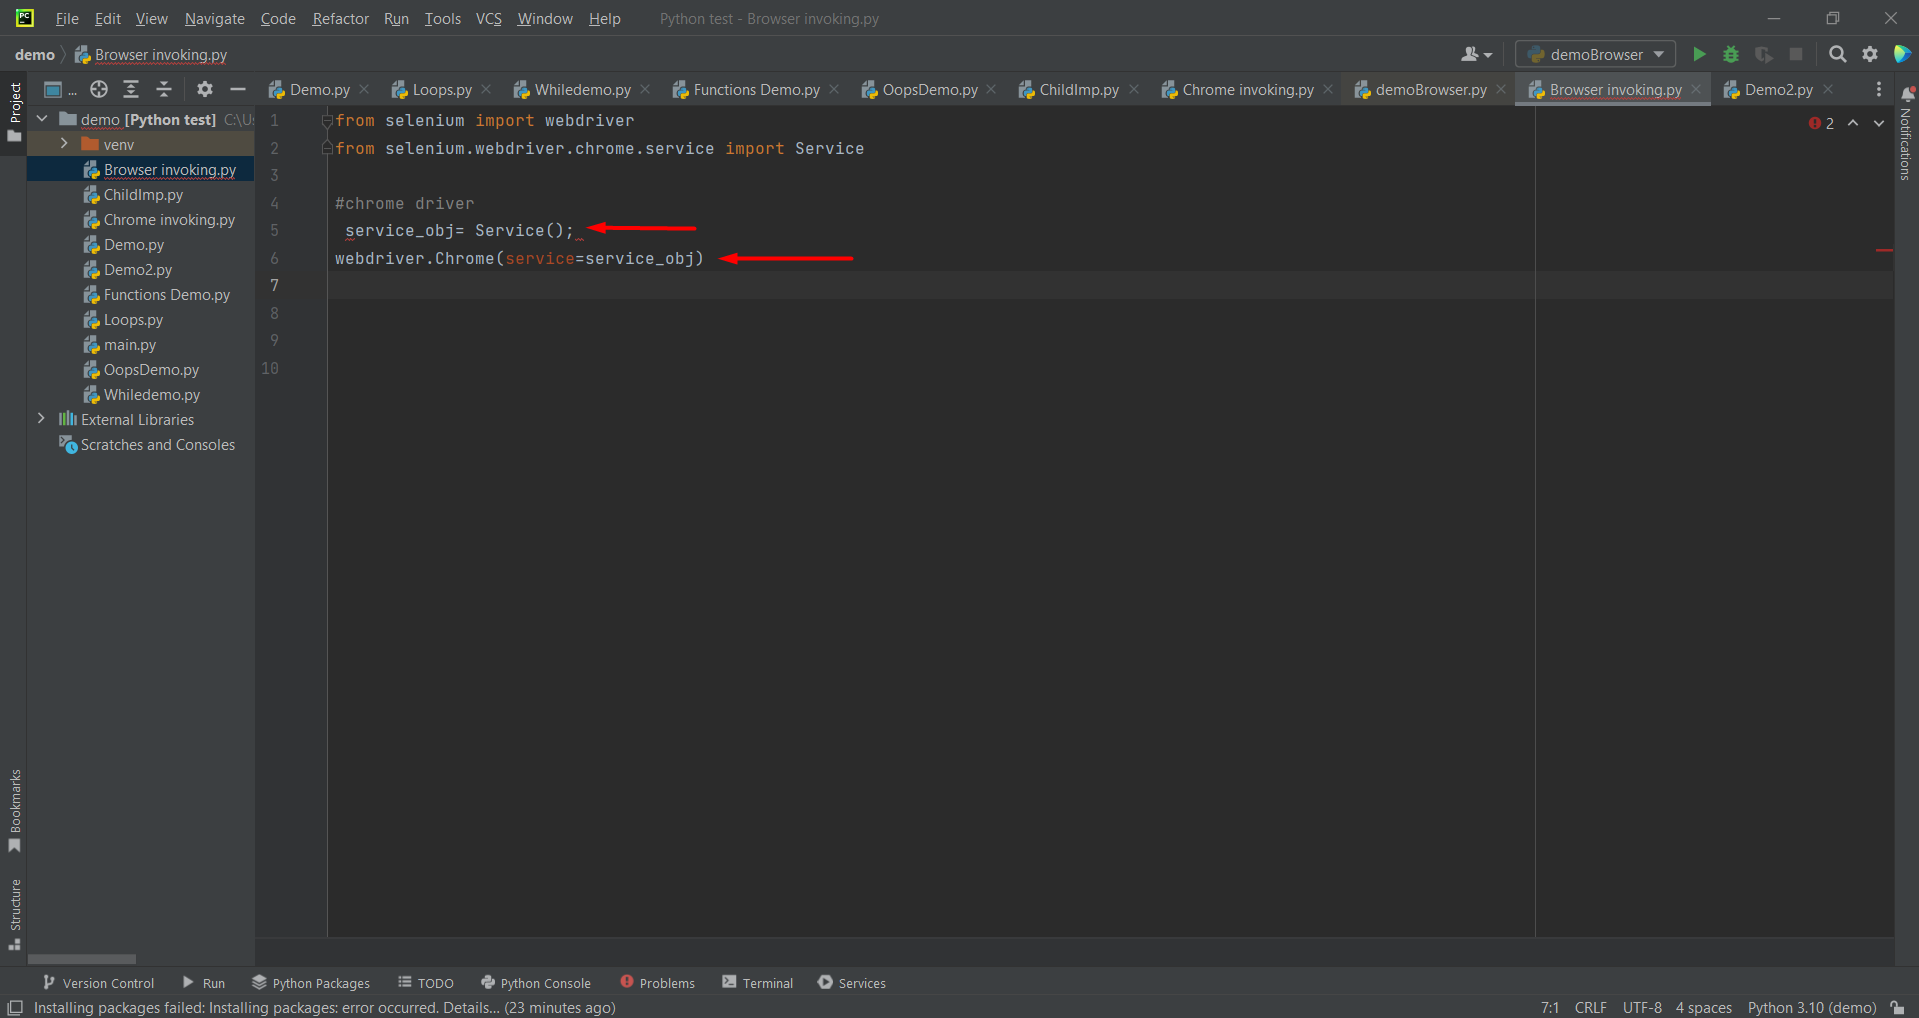Screen dimensions: 1919x1018
Task: Open the project view selector icon
Action: click(59, 89)
